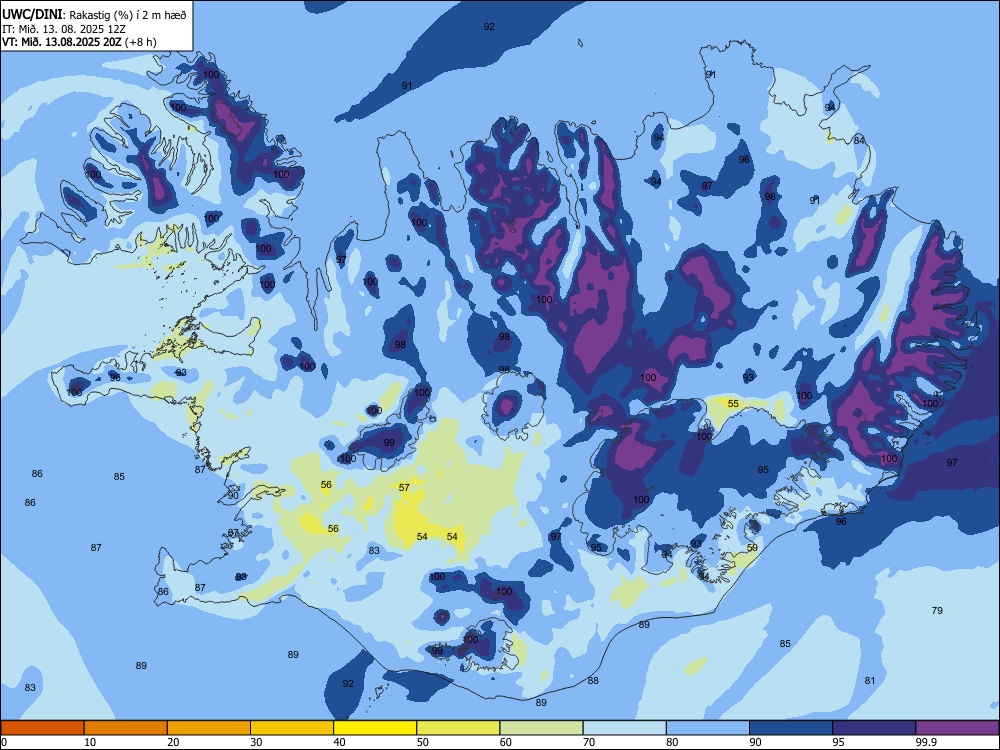Image resolution: width=1000 pixels, height=750 pixels.
Task: Choose the golden 30–40 legend swatch
Action: [x=292, y=728]
